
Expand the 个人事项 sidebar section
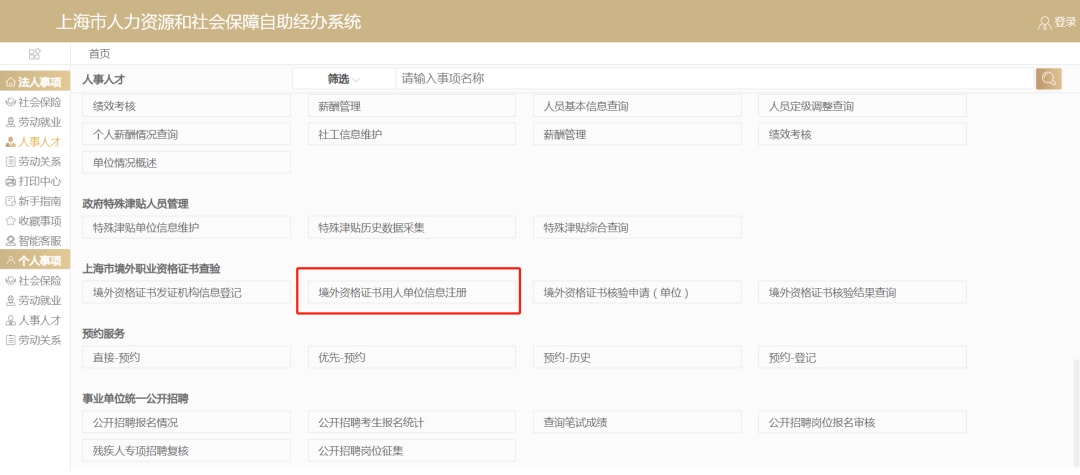[34, 261]
